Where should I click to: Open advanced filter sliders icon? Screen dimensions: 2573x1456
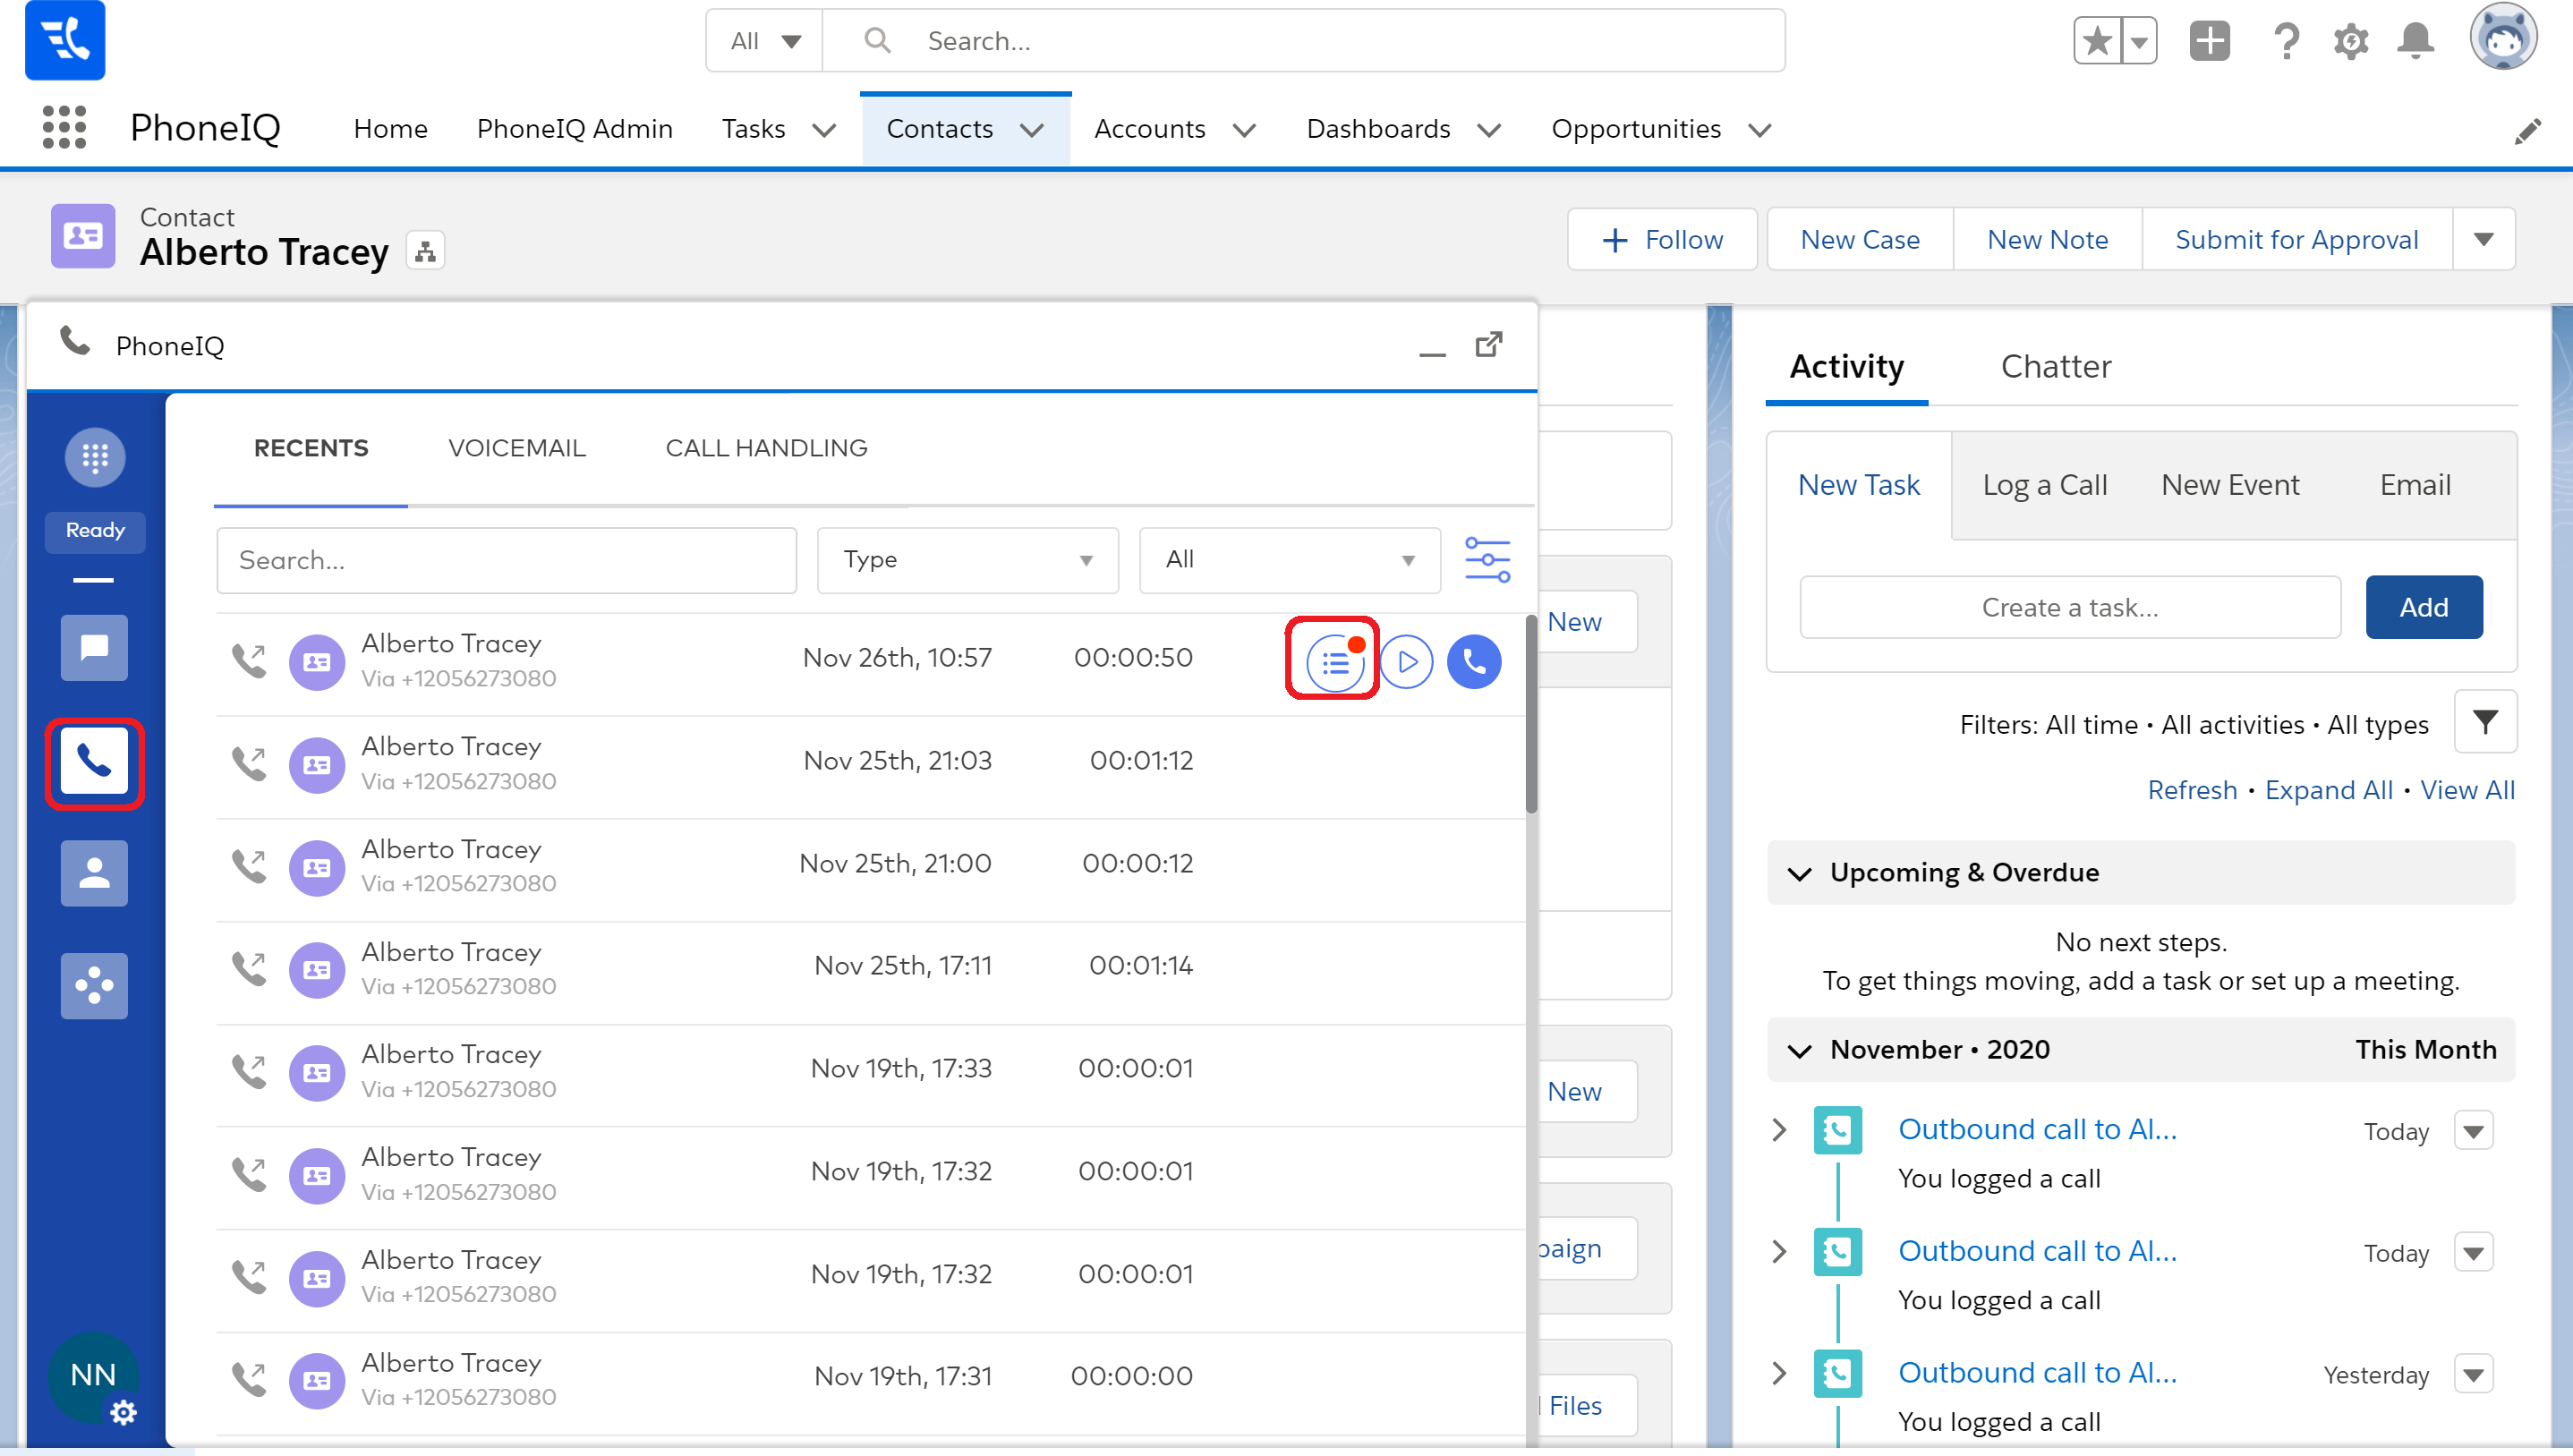(1487, 560)
